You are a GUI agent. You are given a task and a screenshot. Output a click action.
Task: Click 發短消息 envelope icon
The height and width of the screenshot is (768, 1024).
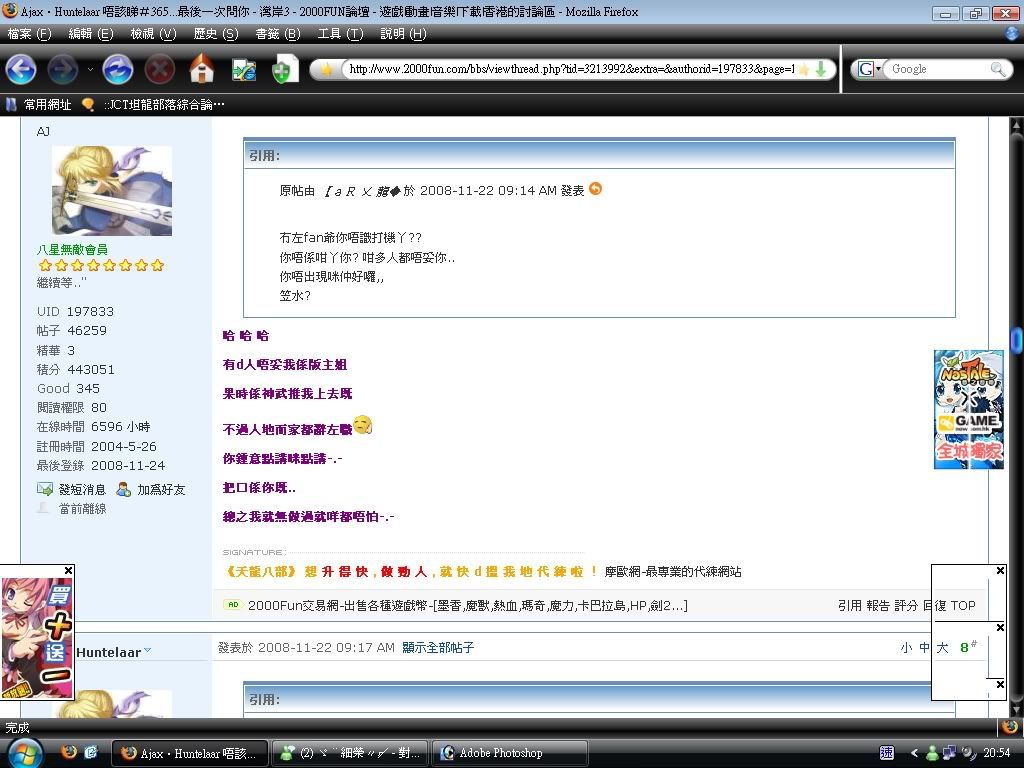point(45,489)
